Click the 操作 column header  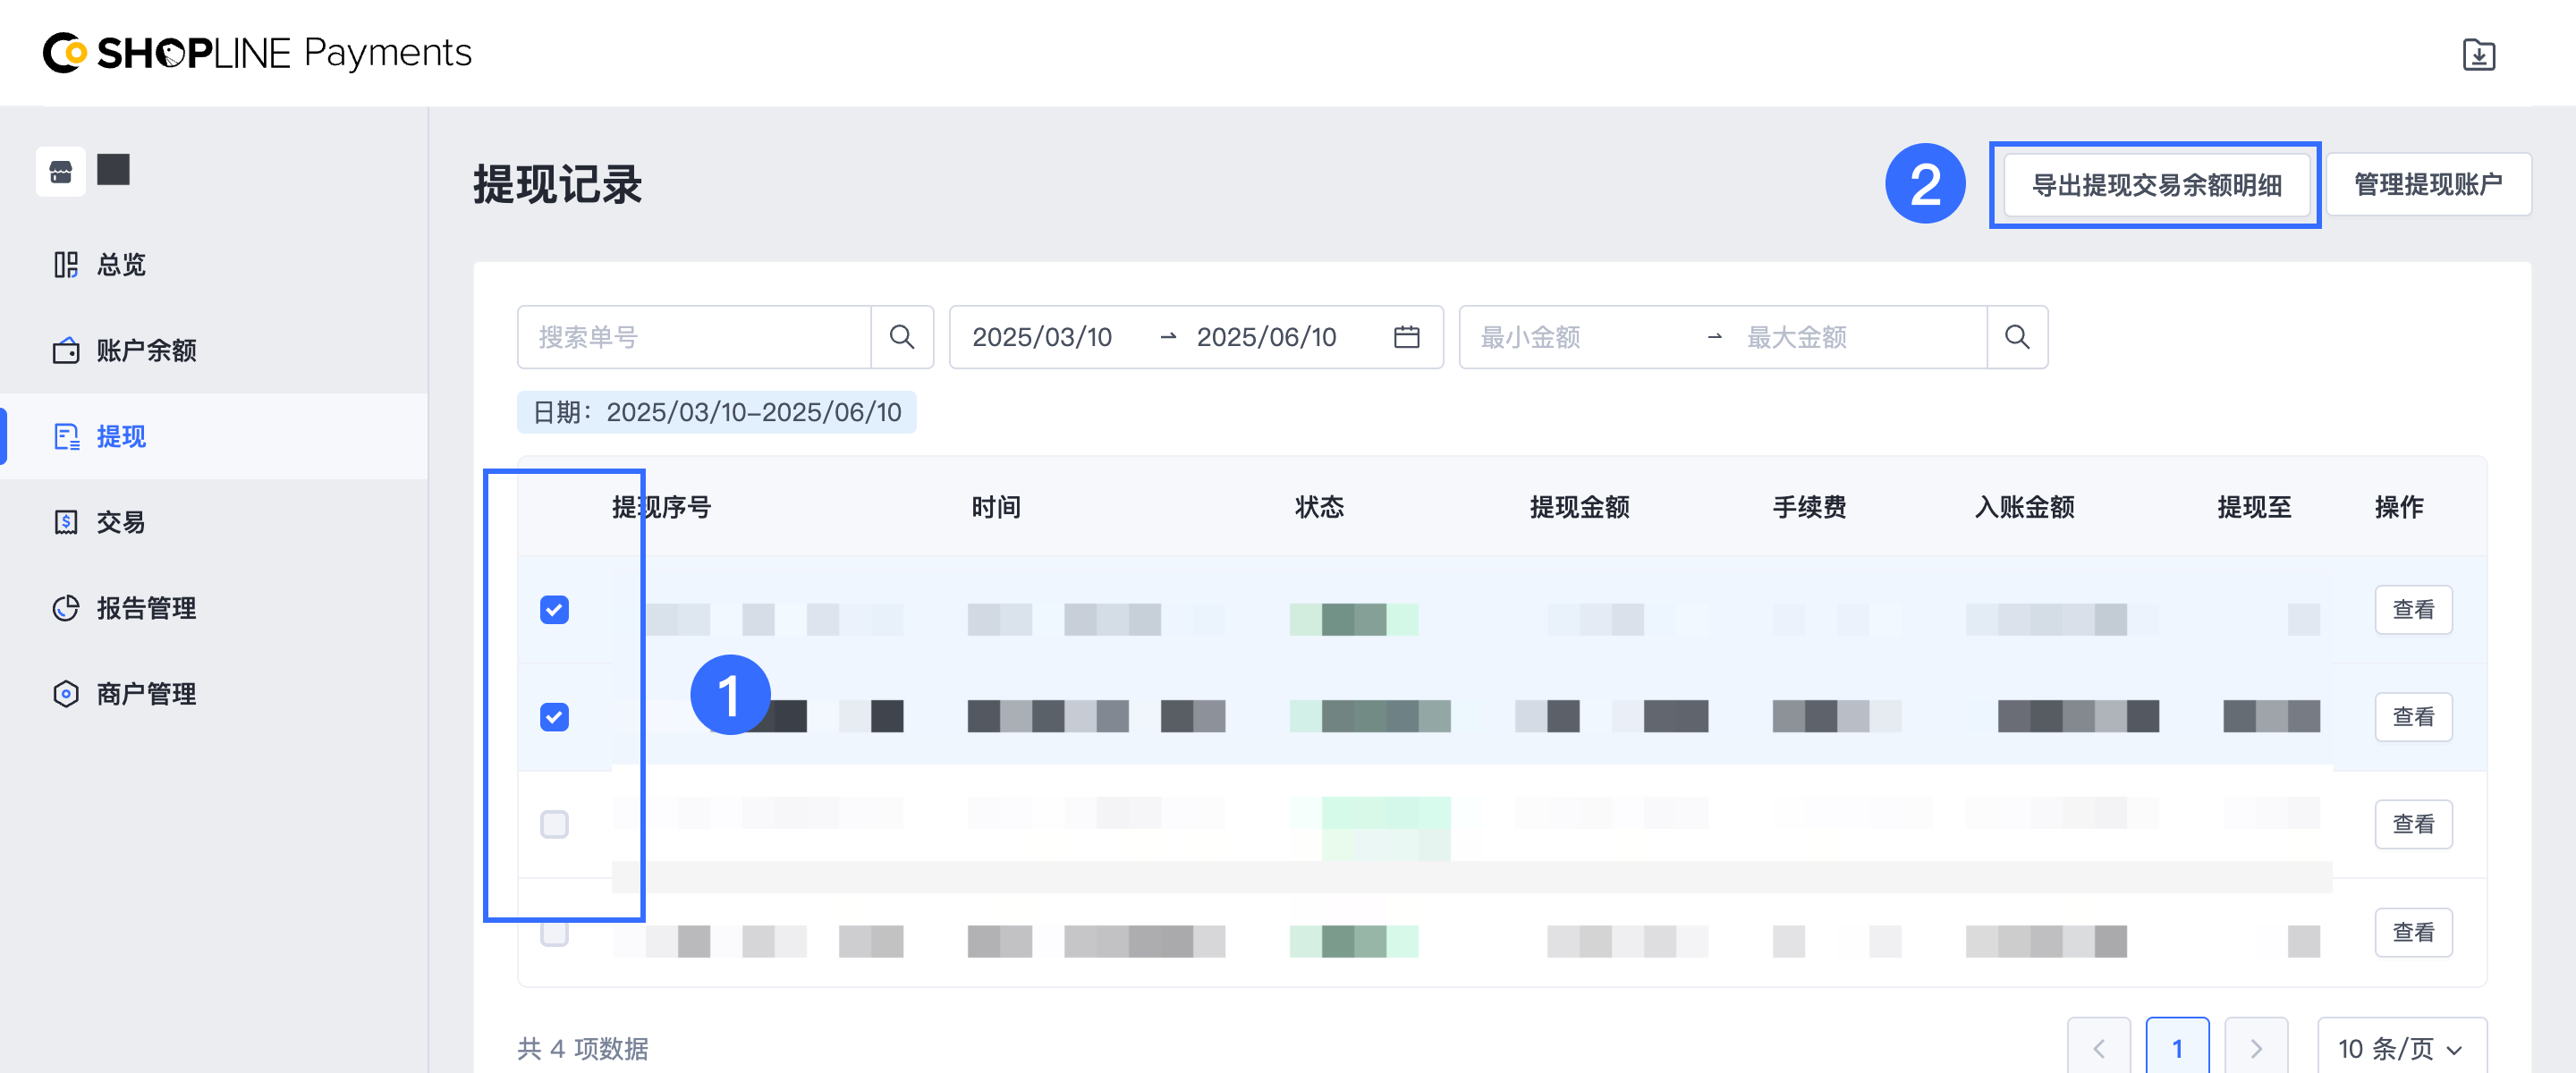[2399, 508]
